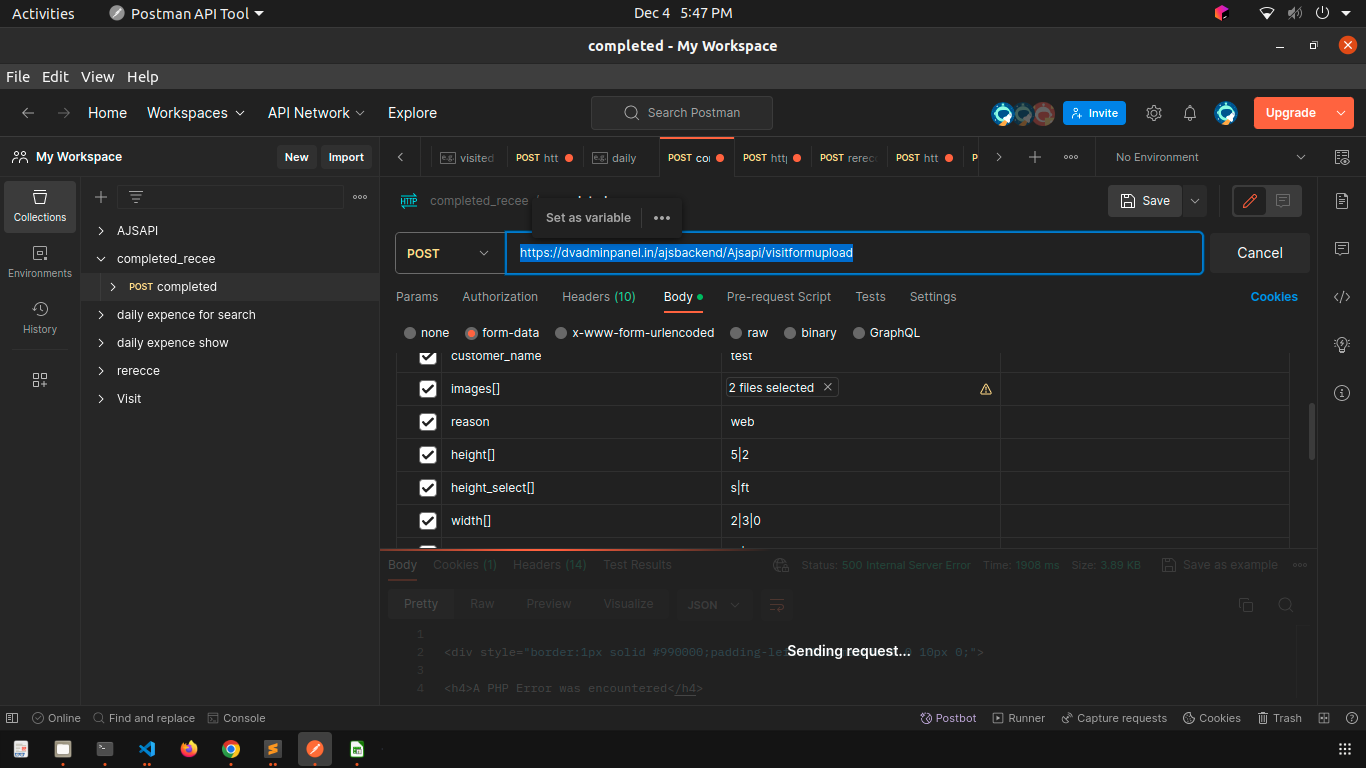Screen dimensions: 1366x768
Task: Expand the daily expence for search collection
Action: coord(101,315)
